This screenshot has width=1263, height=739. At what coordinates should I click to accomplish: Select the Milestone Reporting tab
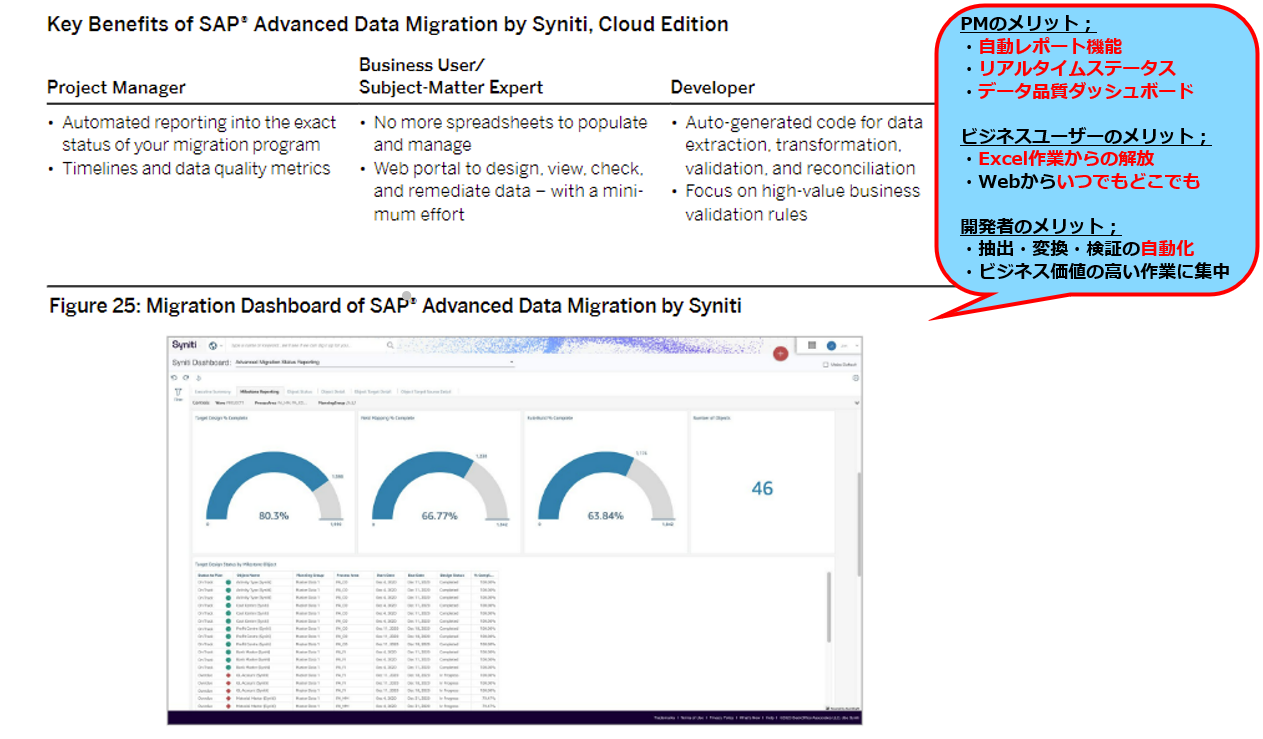259,392
